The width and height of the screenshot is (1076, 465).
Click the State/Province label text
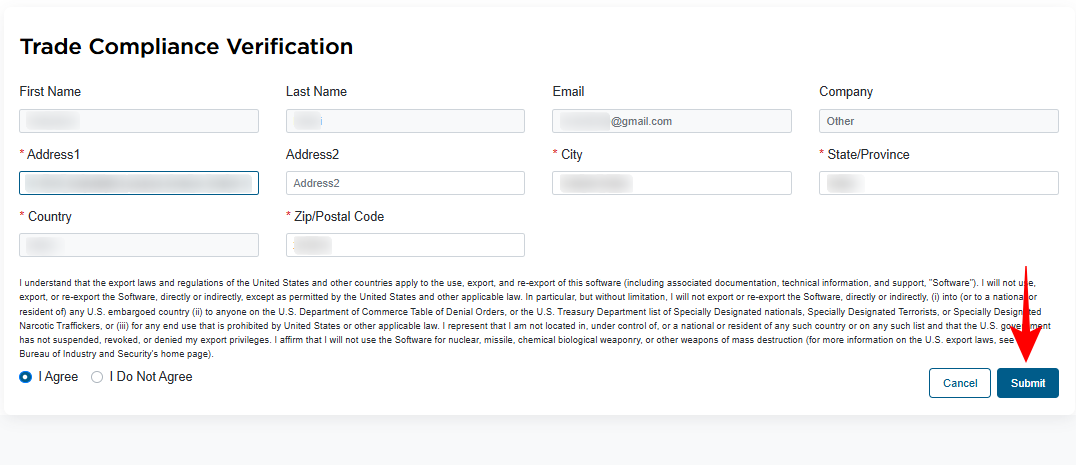click(868, 155)
